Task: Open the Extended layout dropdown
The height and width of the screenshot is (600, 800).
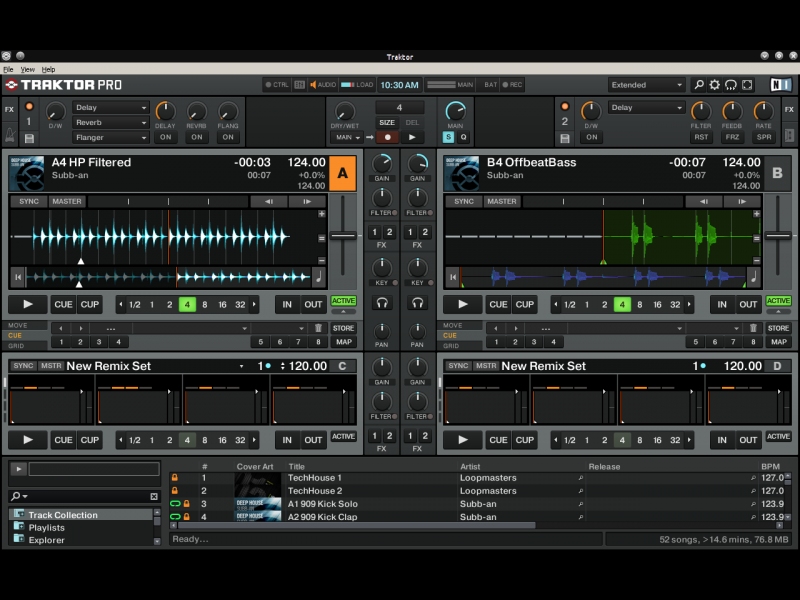Action: pos(647,85)
